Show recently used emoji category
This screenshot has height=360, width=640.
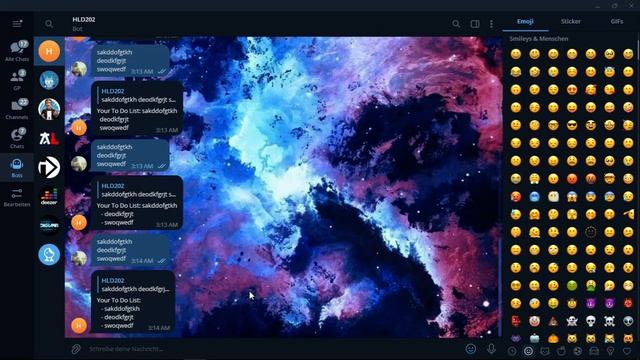pyautogui.click(x=512, y=351)
